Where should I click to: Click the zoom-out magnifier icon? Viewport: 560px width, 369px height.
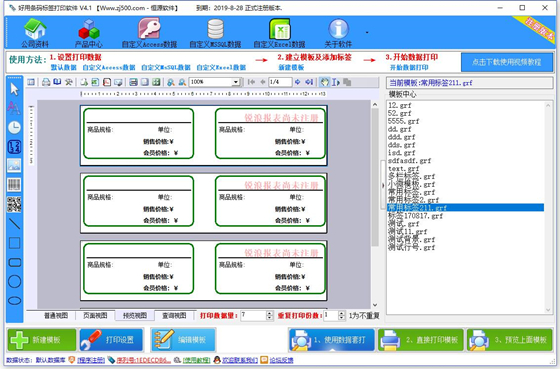click(x=182, y=82)
